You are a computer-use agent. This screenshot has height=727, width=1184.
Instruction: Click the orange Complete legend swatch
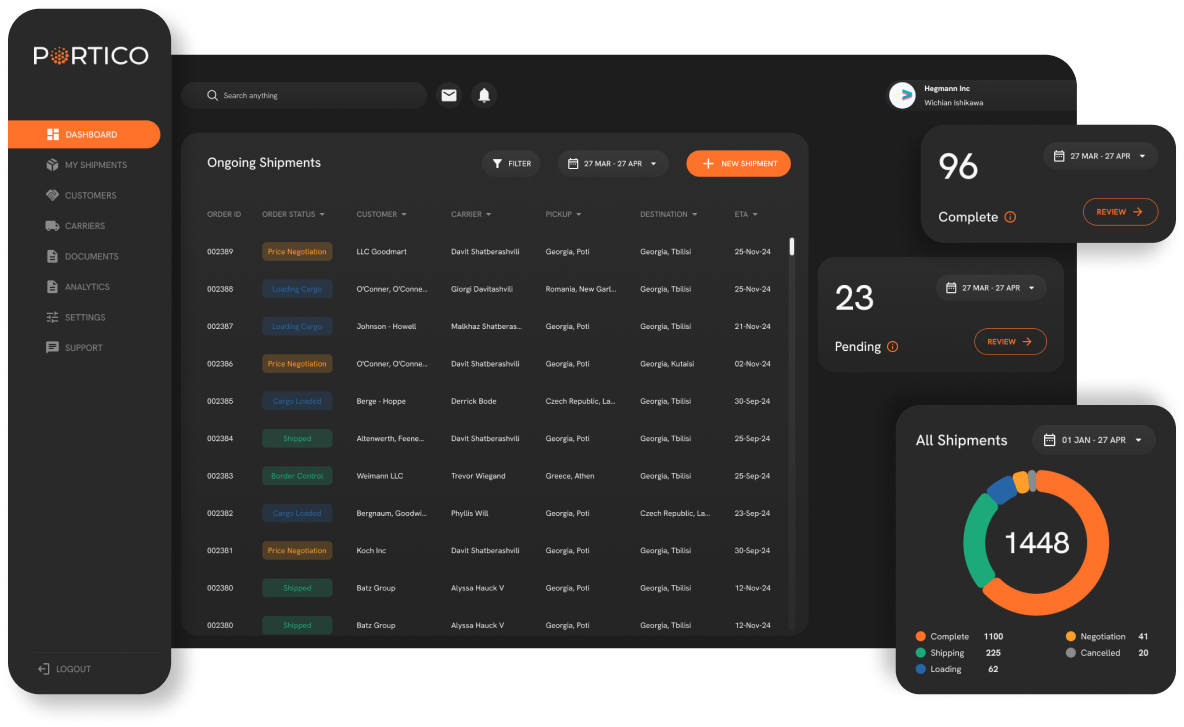920,636
